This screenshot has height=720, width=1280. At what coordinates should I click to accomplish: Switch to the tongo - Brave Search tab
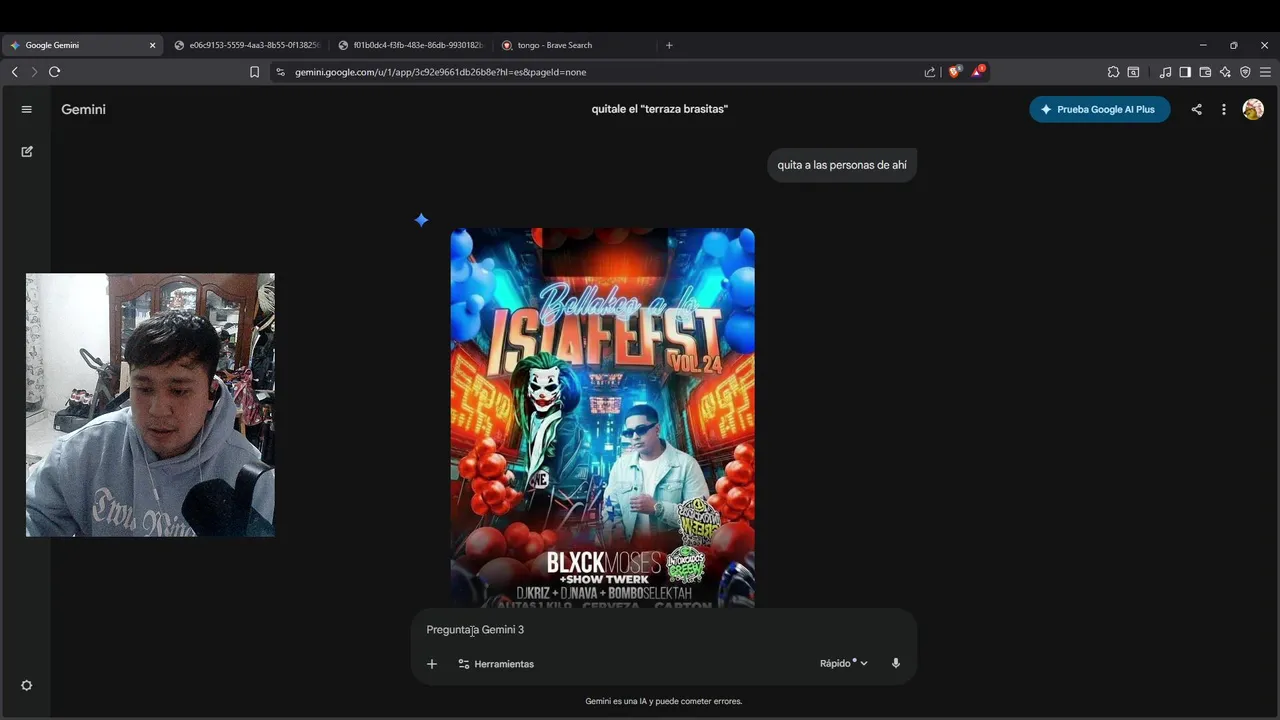575,45
